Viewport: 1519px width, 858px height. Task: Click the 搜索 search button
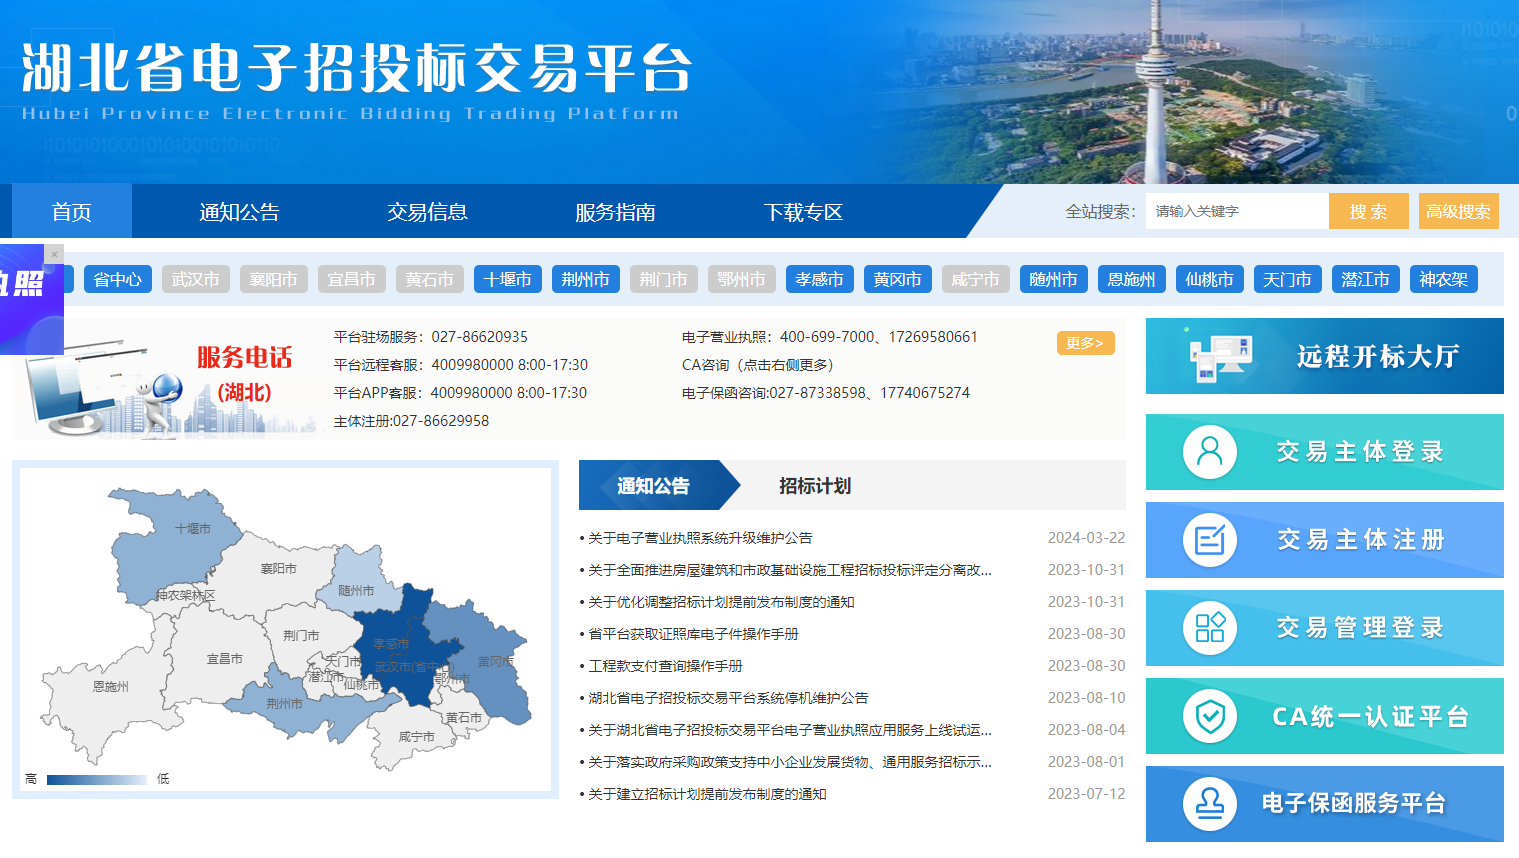point(1368,211)
